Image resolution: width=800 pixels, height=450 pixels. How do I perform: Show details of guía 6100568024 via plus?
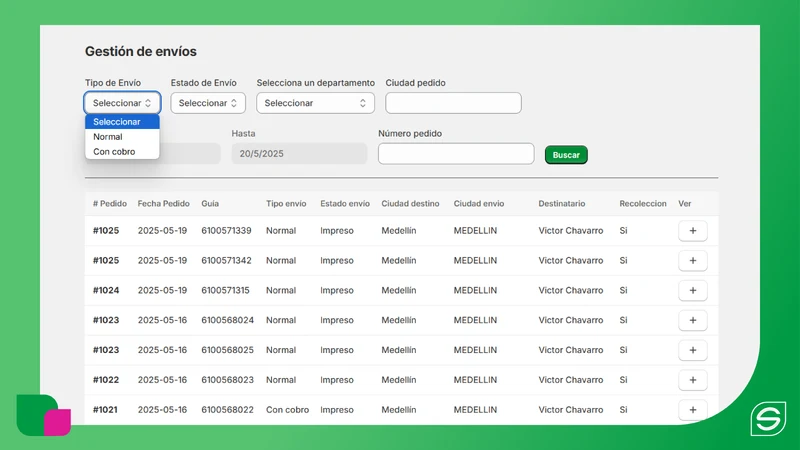coord(692,320)
